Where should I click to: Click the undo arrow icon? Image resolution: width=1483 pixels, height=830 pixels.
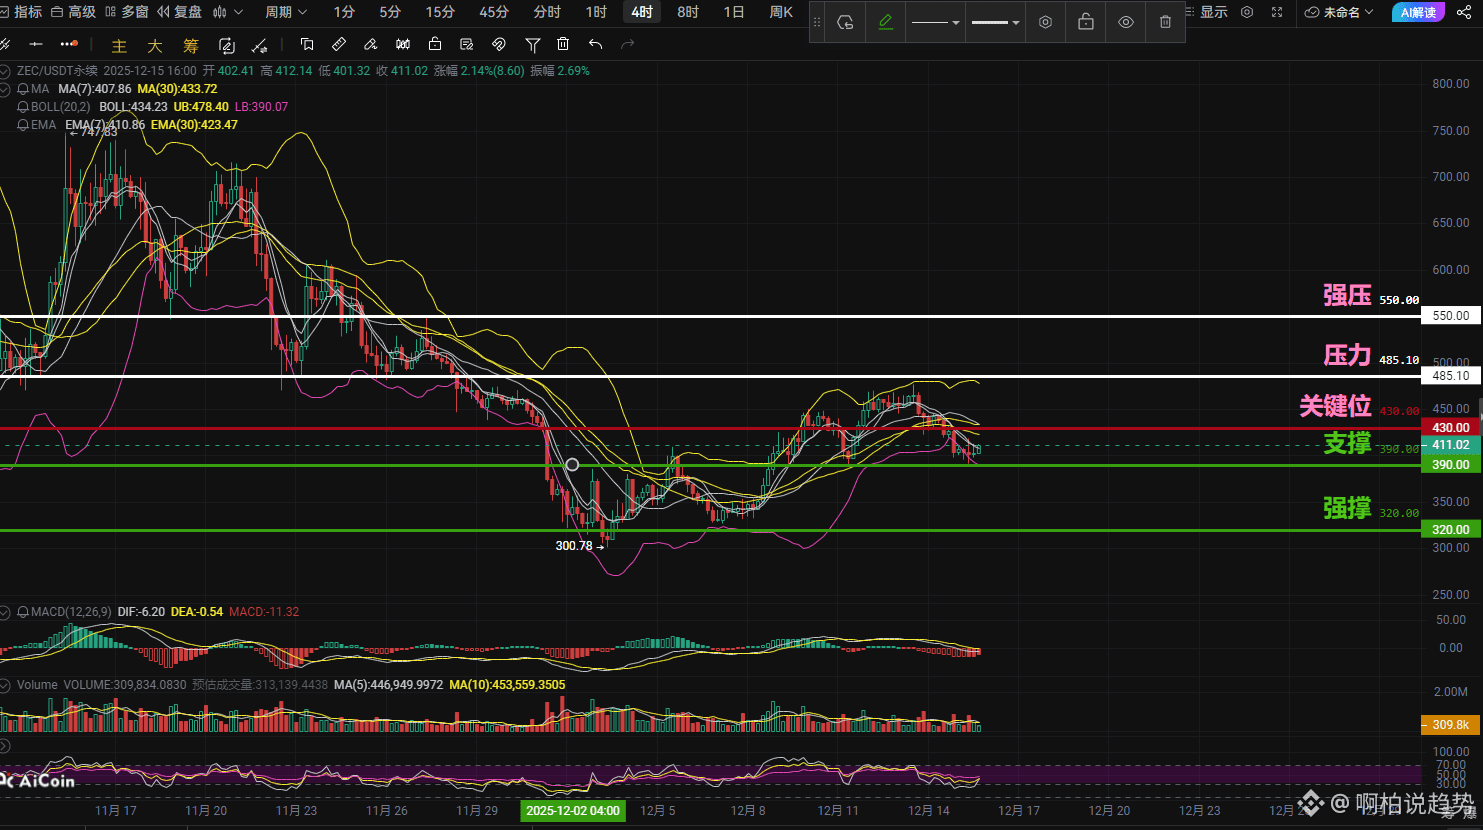click(595, 45)
